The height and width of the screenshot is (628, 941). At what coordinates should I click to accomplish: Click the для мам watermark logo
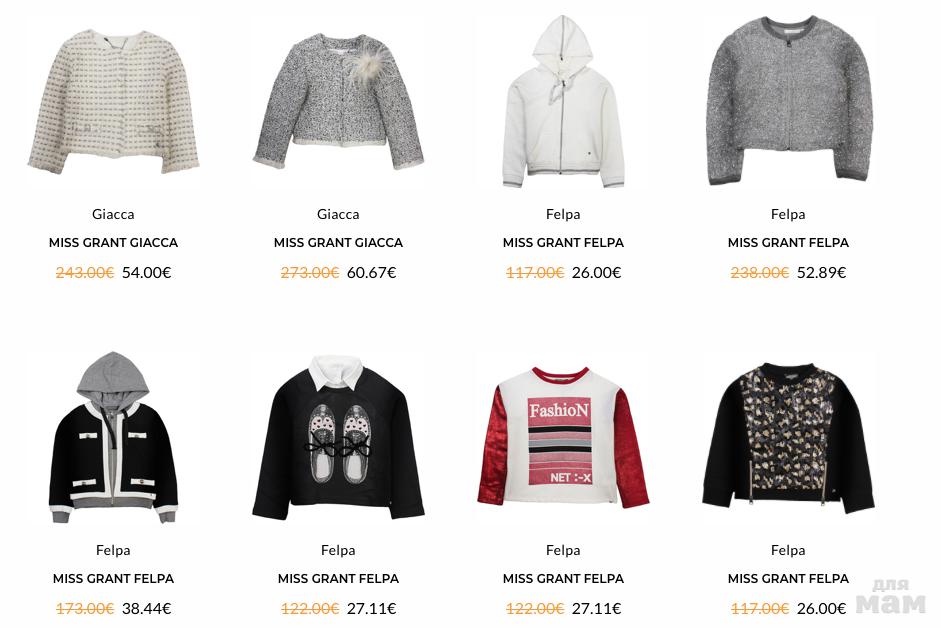click(892, 597)
